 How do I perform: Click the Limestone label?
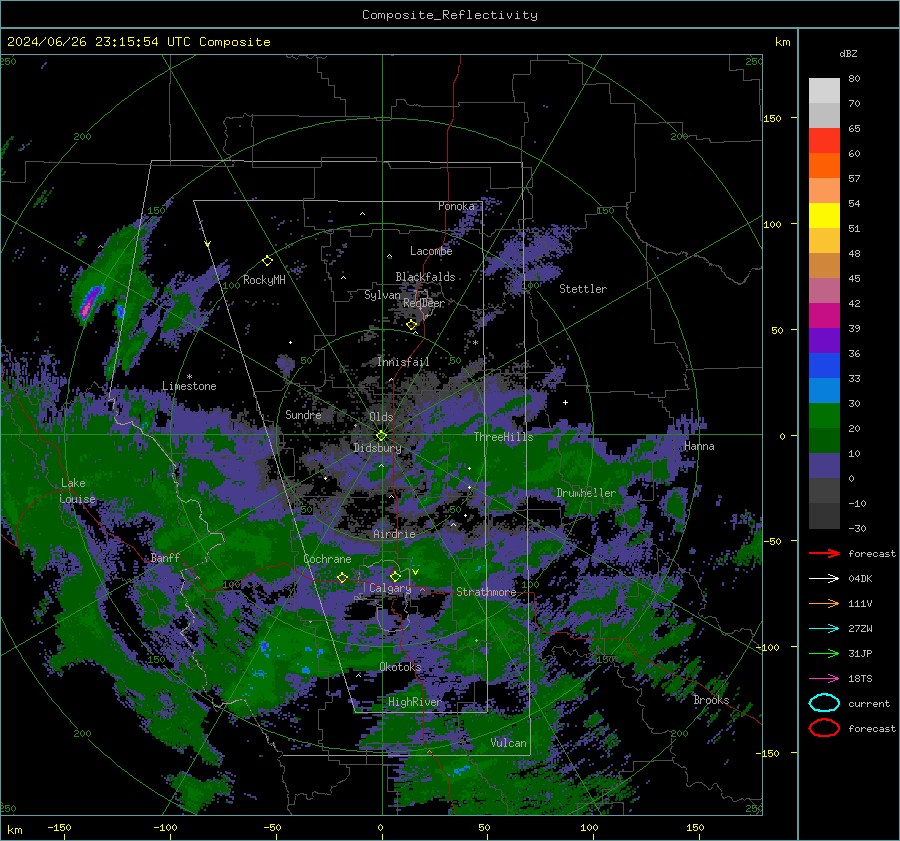point(189,386)
